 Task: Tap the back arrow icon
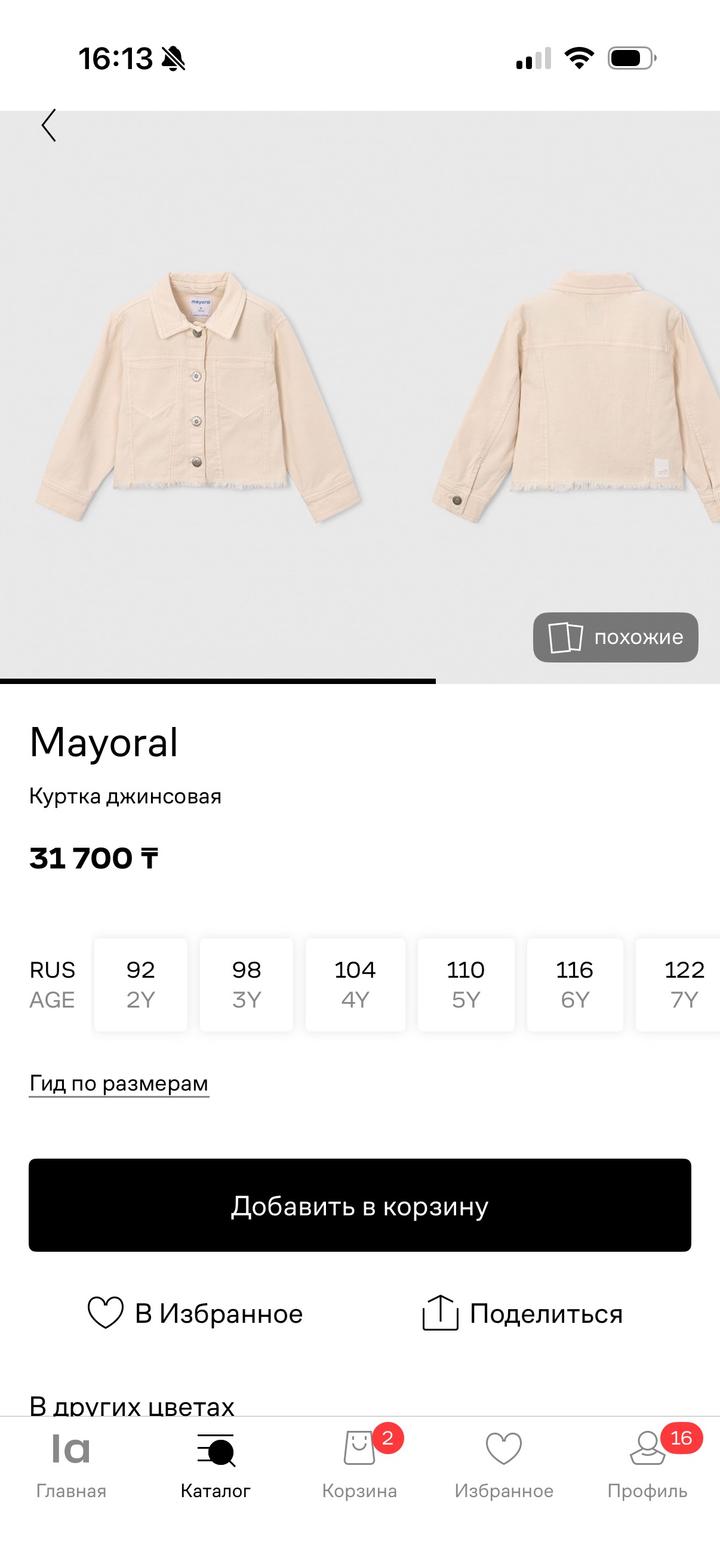click(x=48, y=126)
